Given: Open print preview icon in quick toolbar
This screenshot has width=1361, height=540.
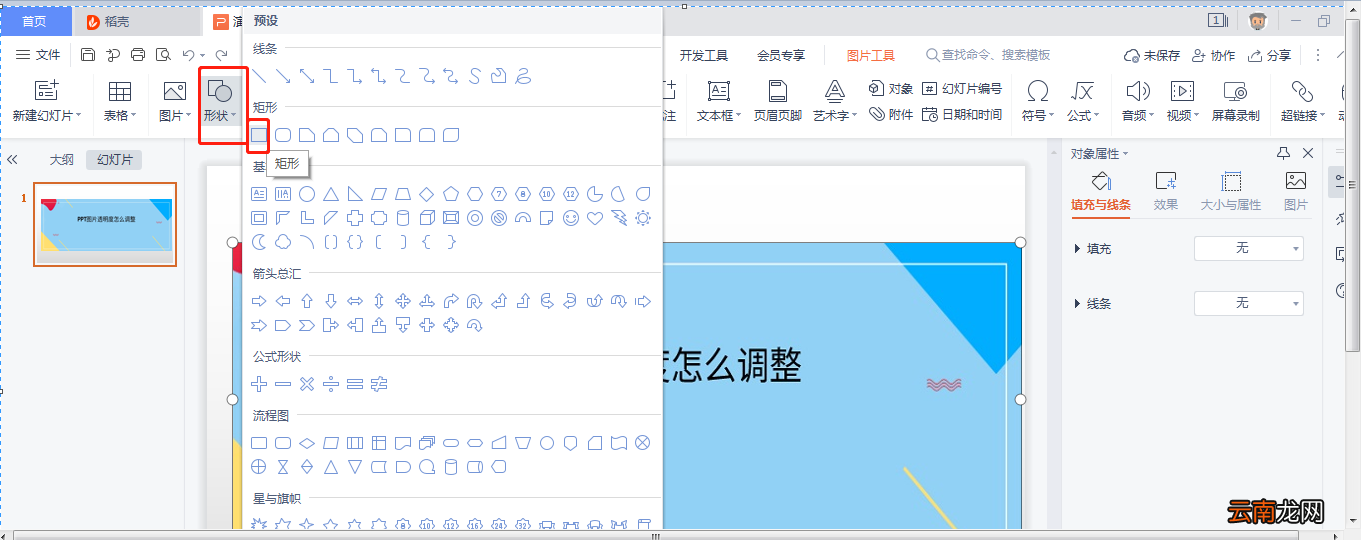Looking at the screenshot, I should tap(163, 55).
